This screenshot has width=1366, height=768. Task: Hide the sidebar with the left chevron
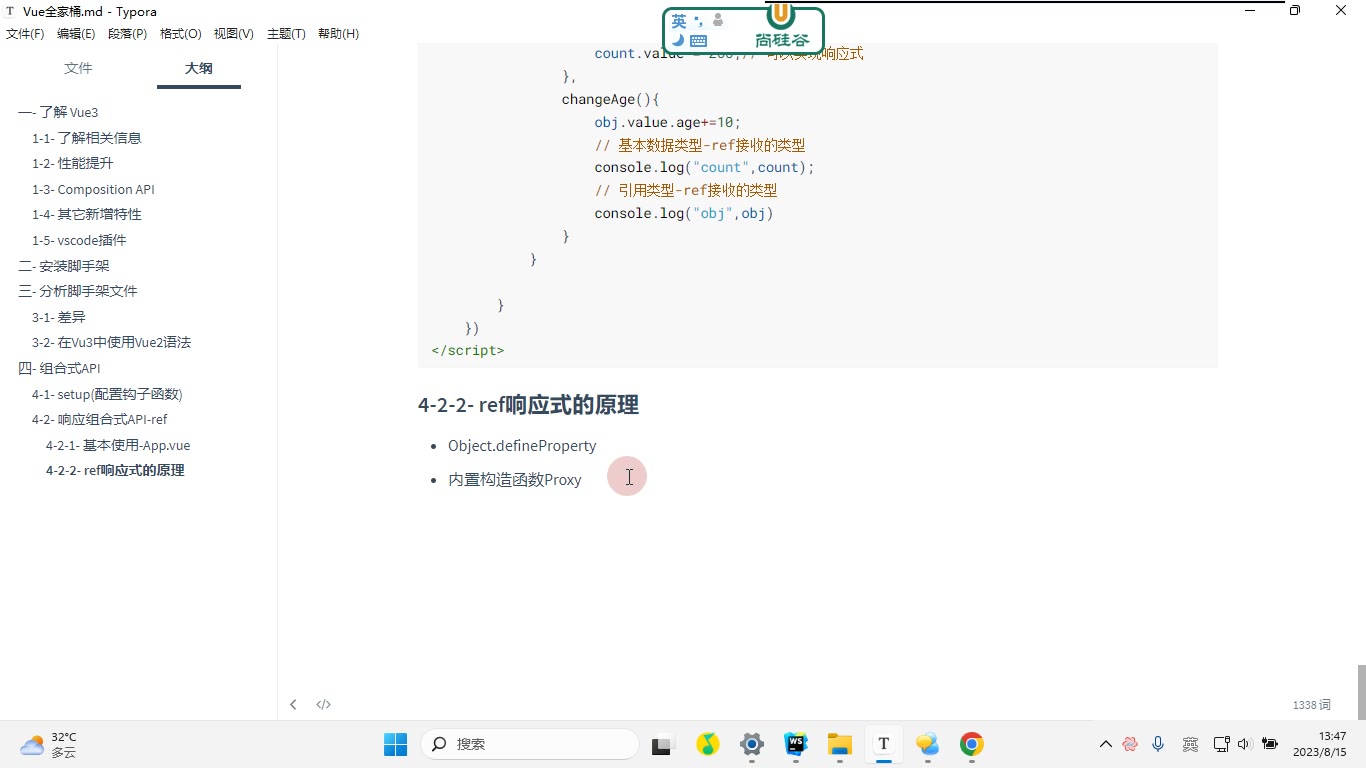pos(293,704)
